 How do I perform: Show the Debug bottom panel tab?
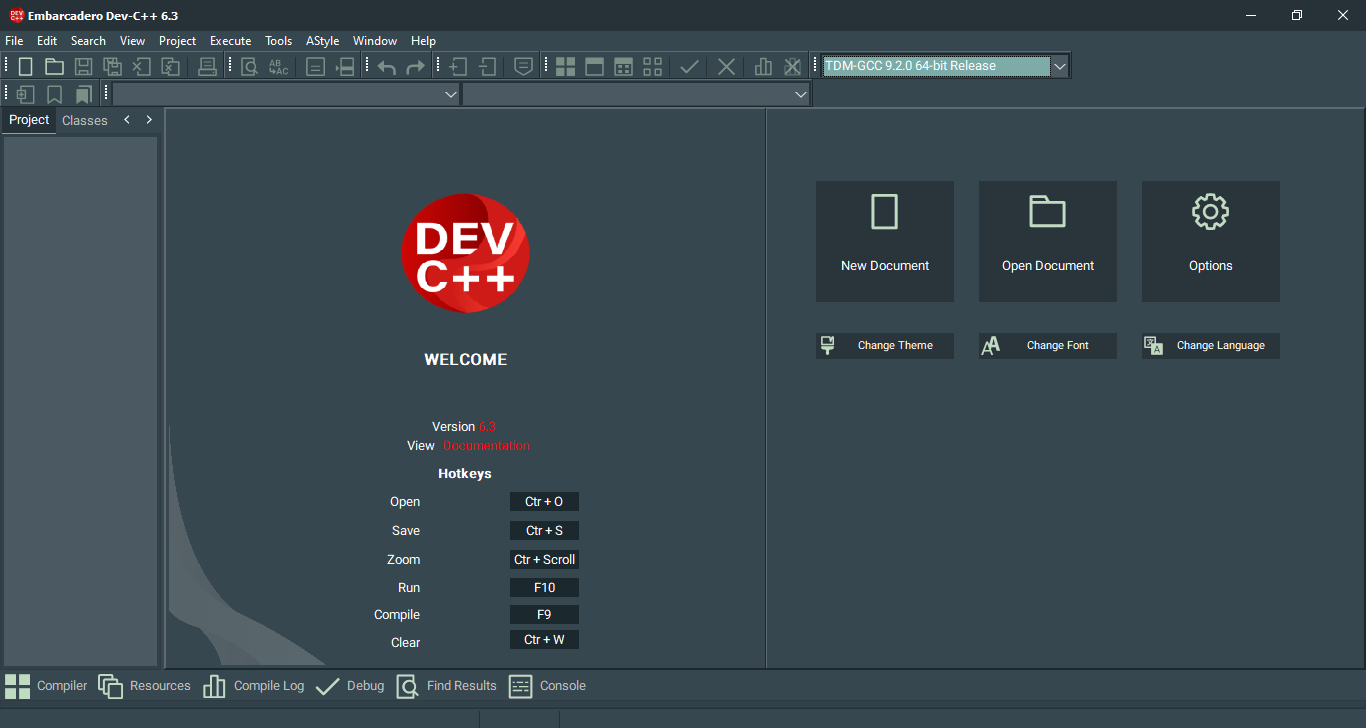click(350, 686)
